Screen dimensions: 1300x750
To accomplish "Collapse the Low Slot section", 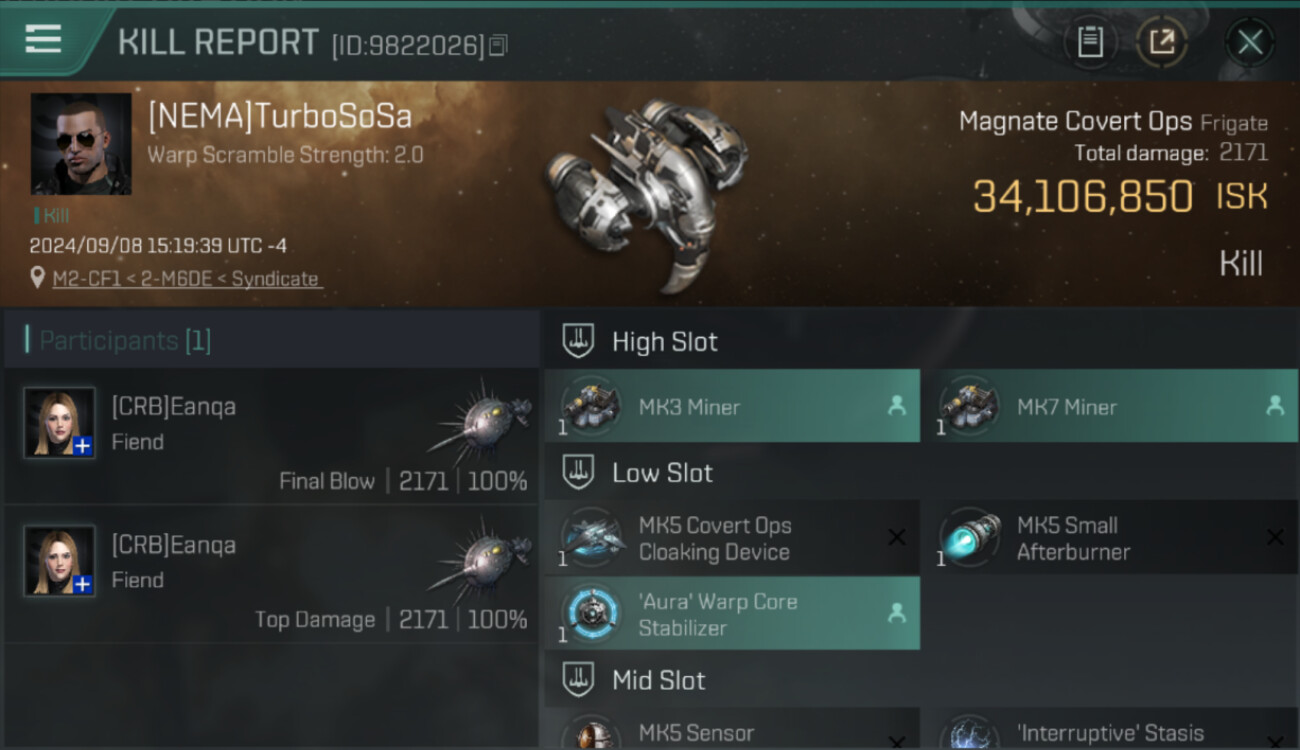I will 578,472.
